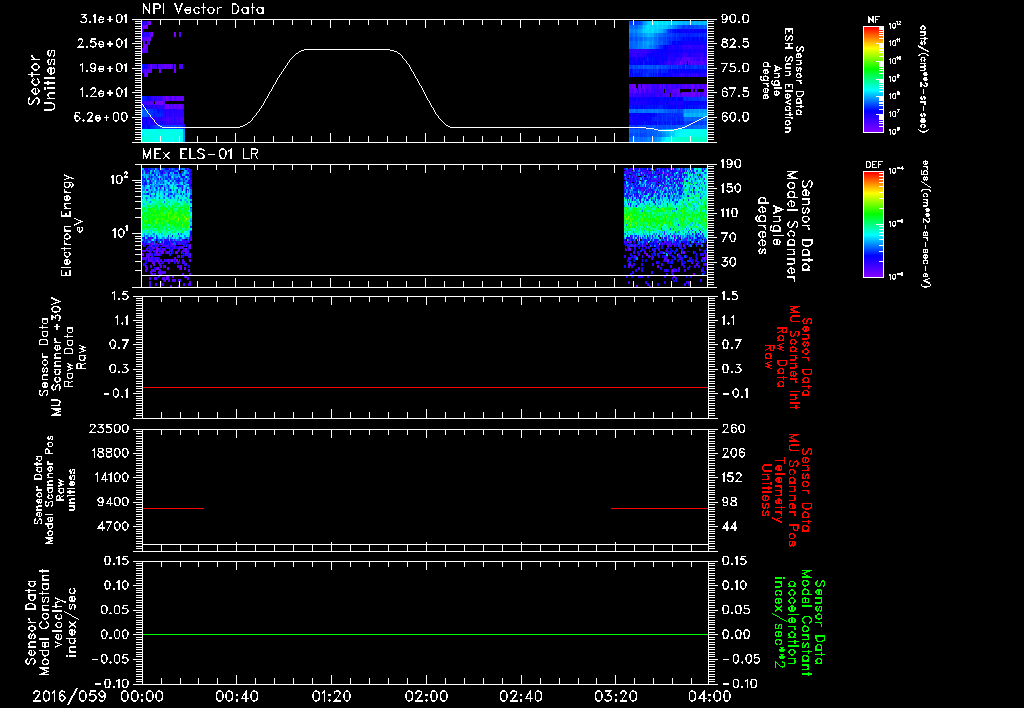Select the '150' scanner angle tick
The width and height of the screenshot is (1024, 708).
pos(731,189)
